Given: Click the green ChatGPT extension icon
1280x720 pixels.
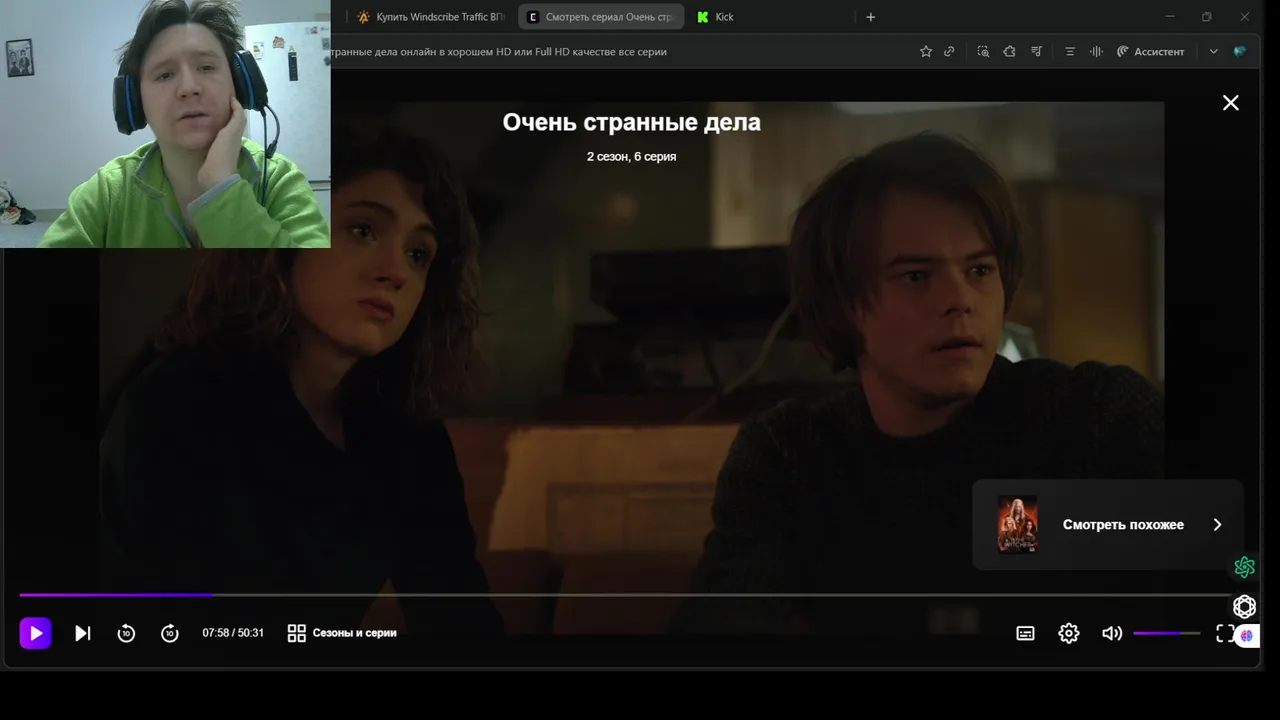Looking at the screenshot, I should (x=1244, y=567).
